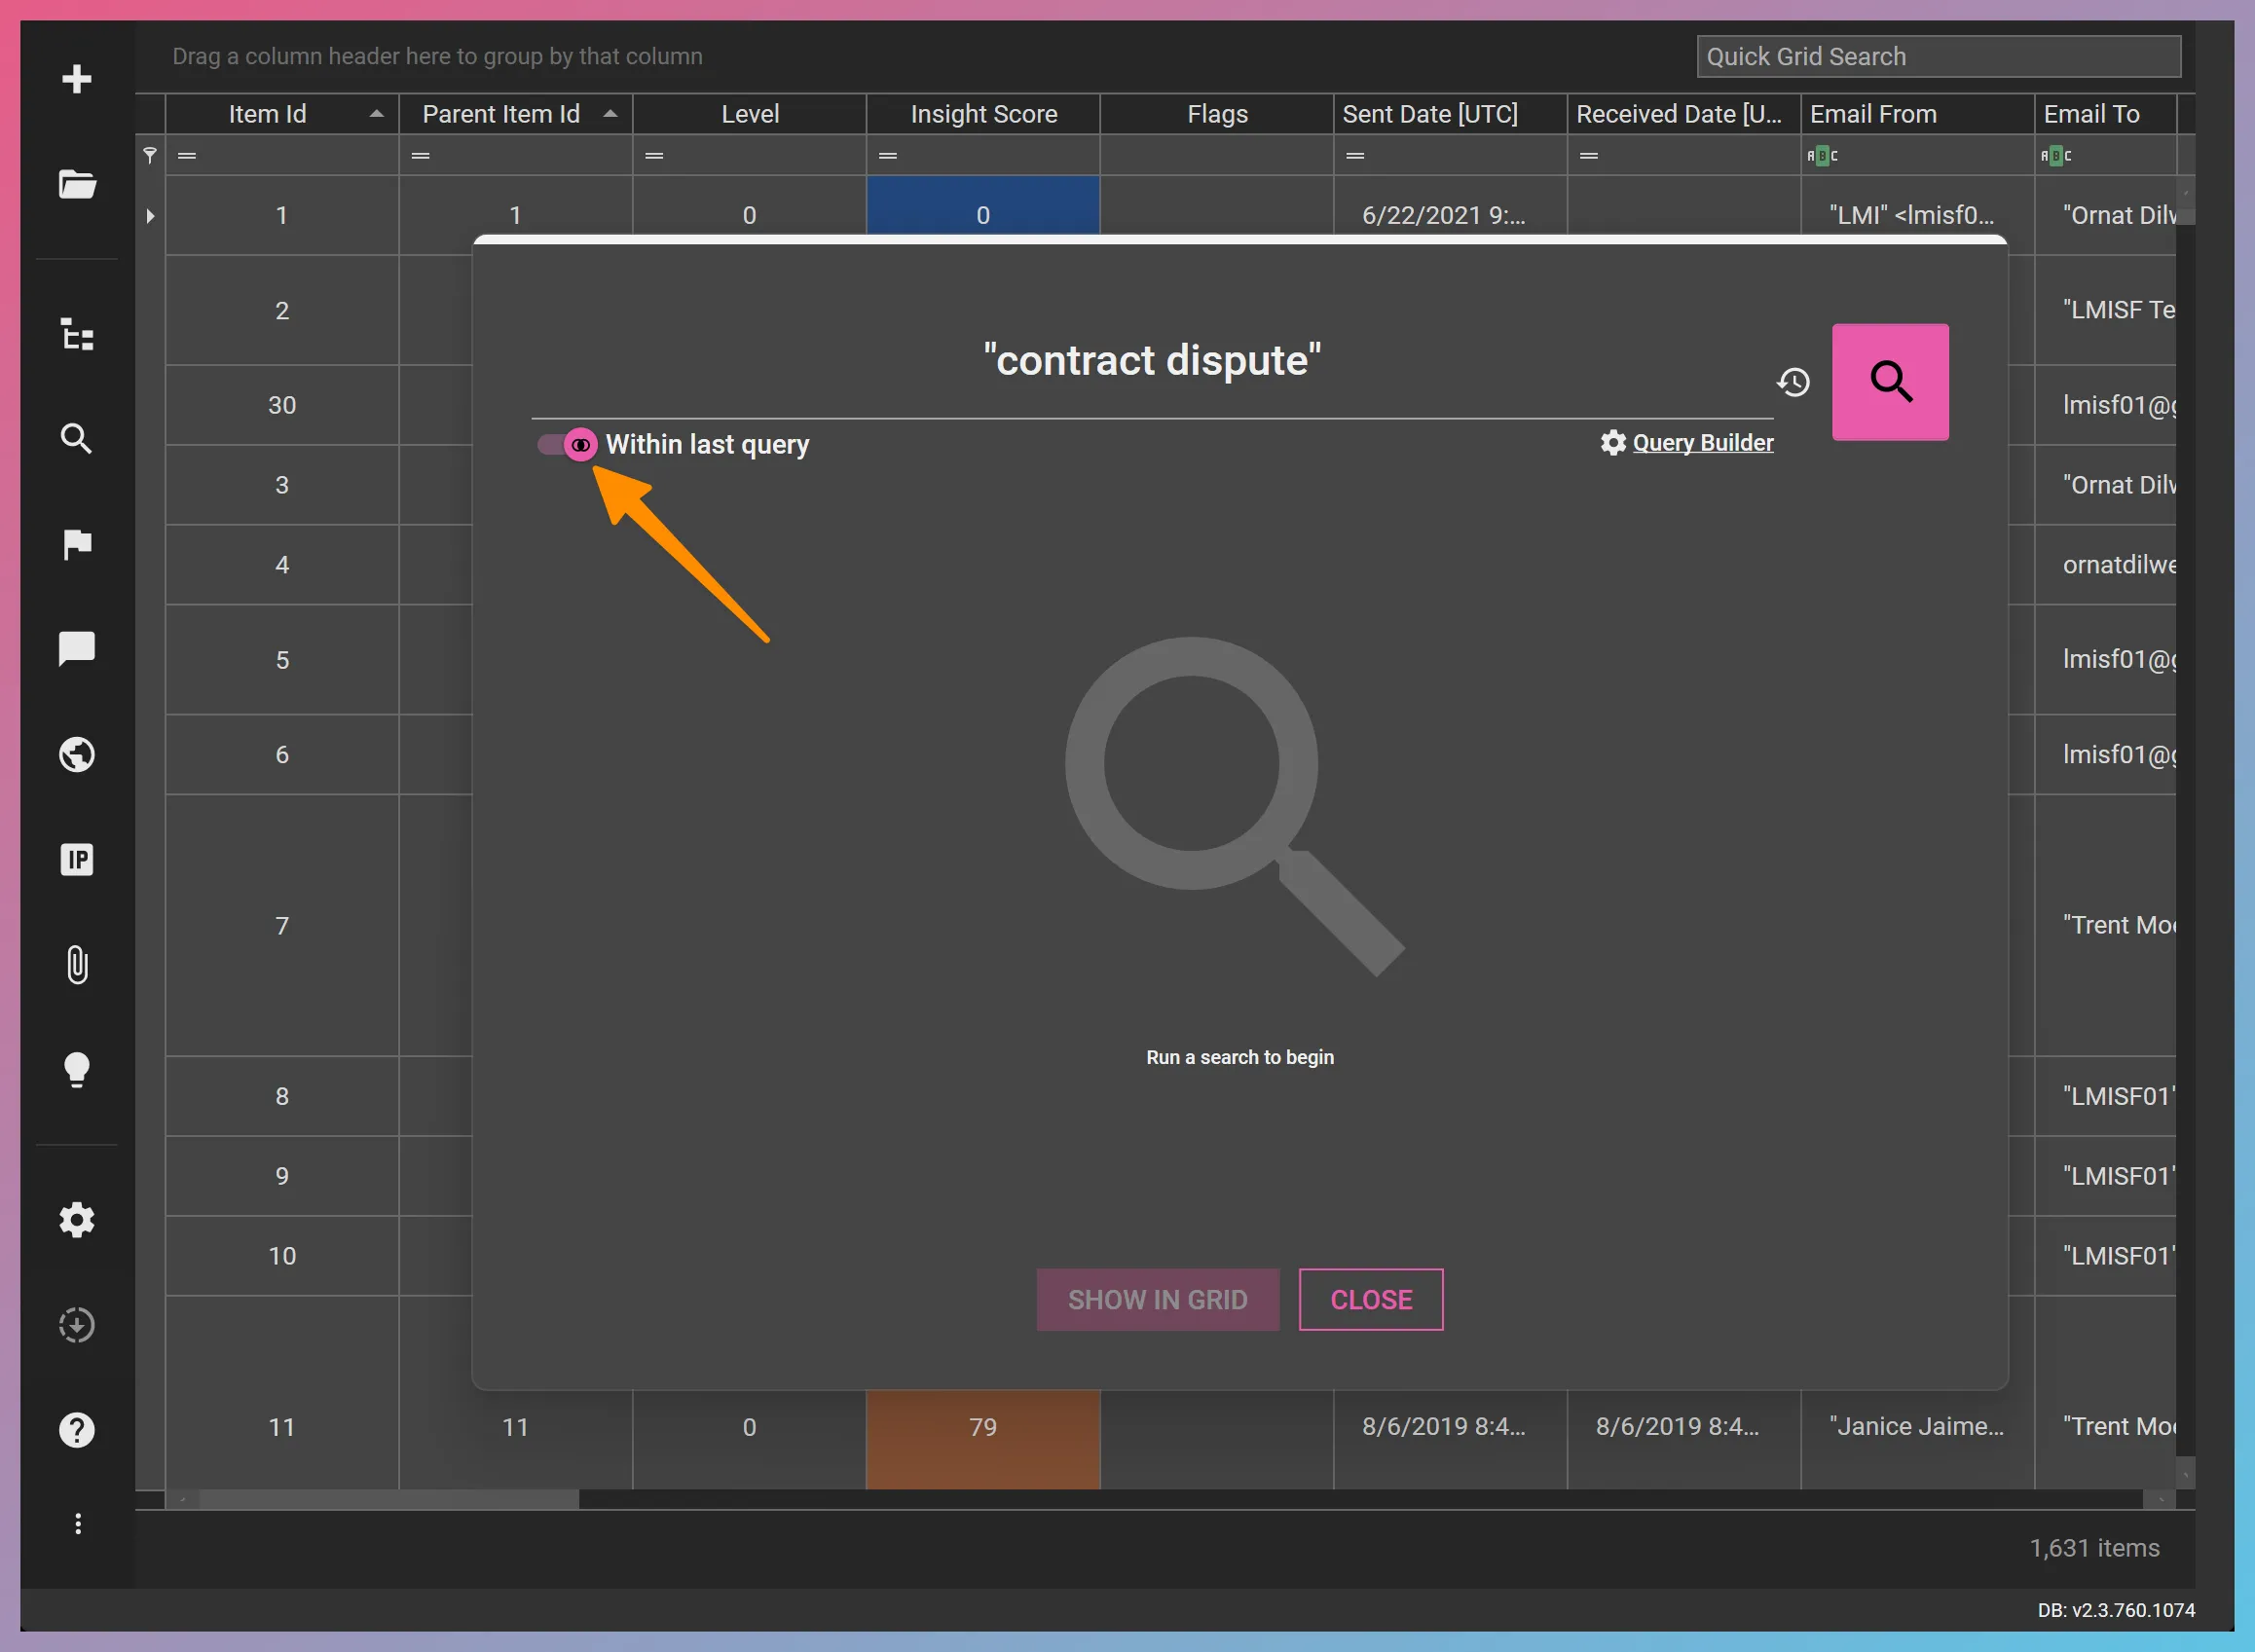Click the CLOSE button
The image size is (2255, 1652).
click(x=1370, y=1299)
